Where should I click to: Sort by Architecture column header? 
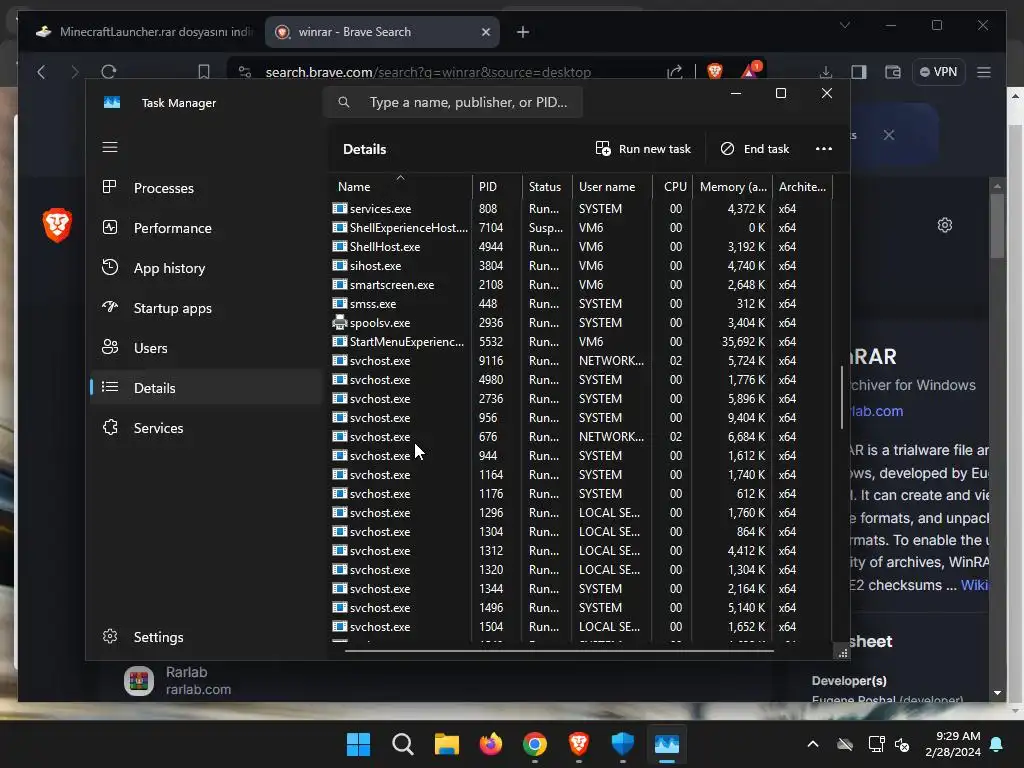coord(802,187)
